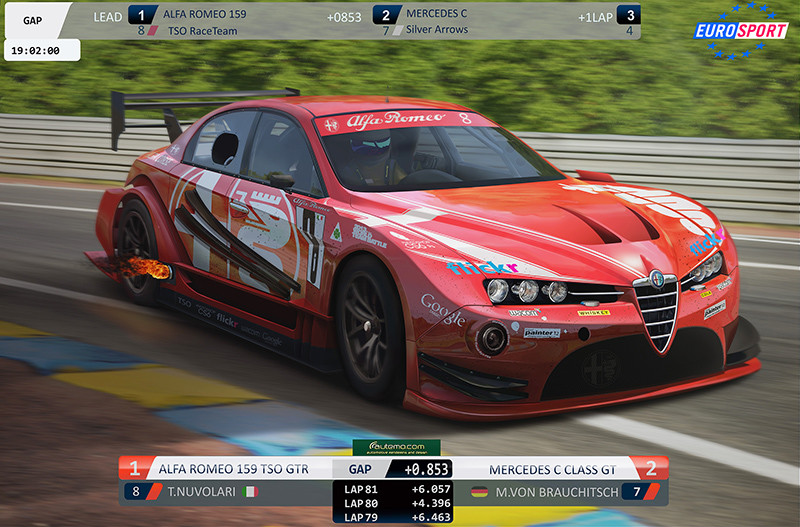Click the M.VON BRAUCHITSCH driver name
The image size is (800, 527).
557,492
